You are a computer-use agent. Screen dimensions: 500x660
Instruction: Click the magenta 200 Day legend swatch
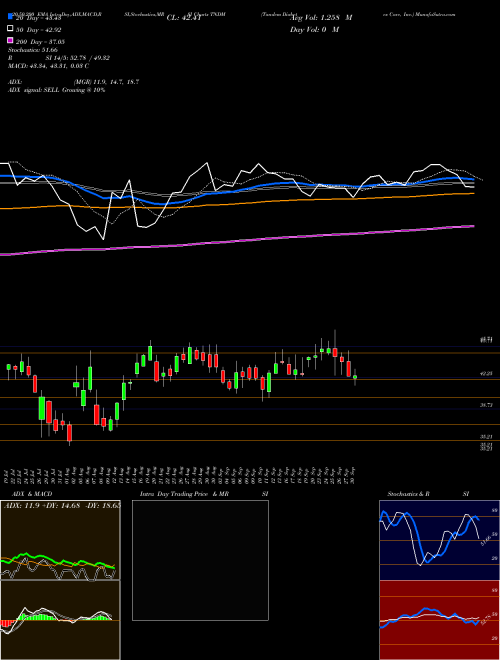pyautogui.click(x=10, y=41)
